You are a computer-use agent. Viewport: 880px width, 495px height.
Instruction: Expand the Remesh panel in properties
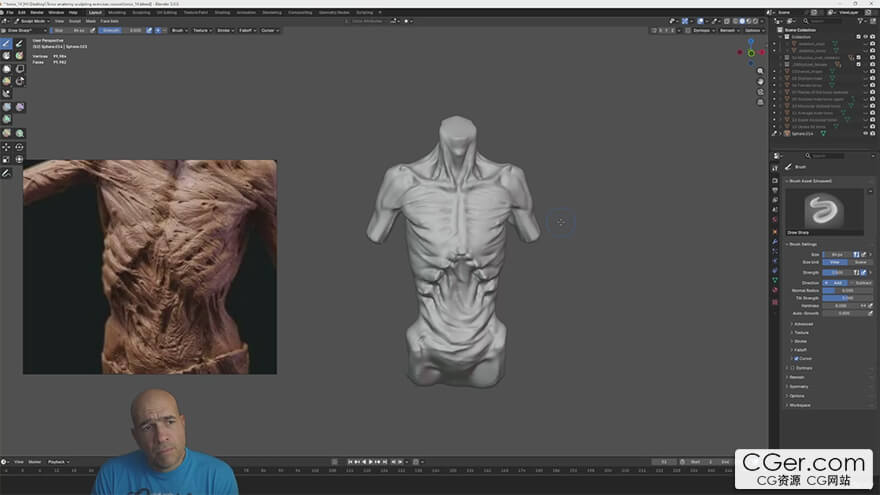pos(797,377)
